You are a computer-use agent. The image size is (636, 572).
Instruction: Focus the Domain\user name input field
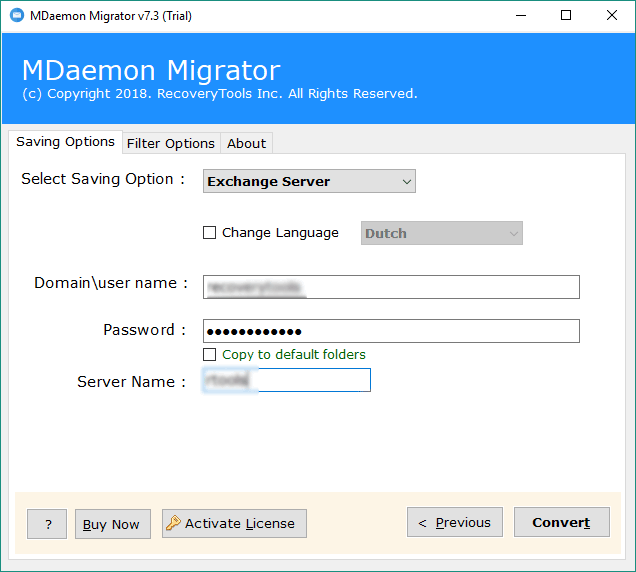pyautogui.click(x=391, y=287)
